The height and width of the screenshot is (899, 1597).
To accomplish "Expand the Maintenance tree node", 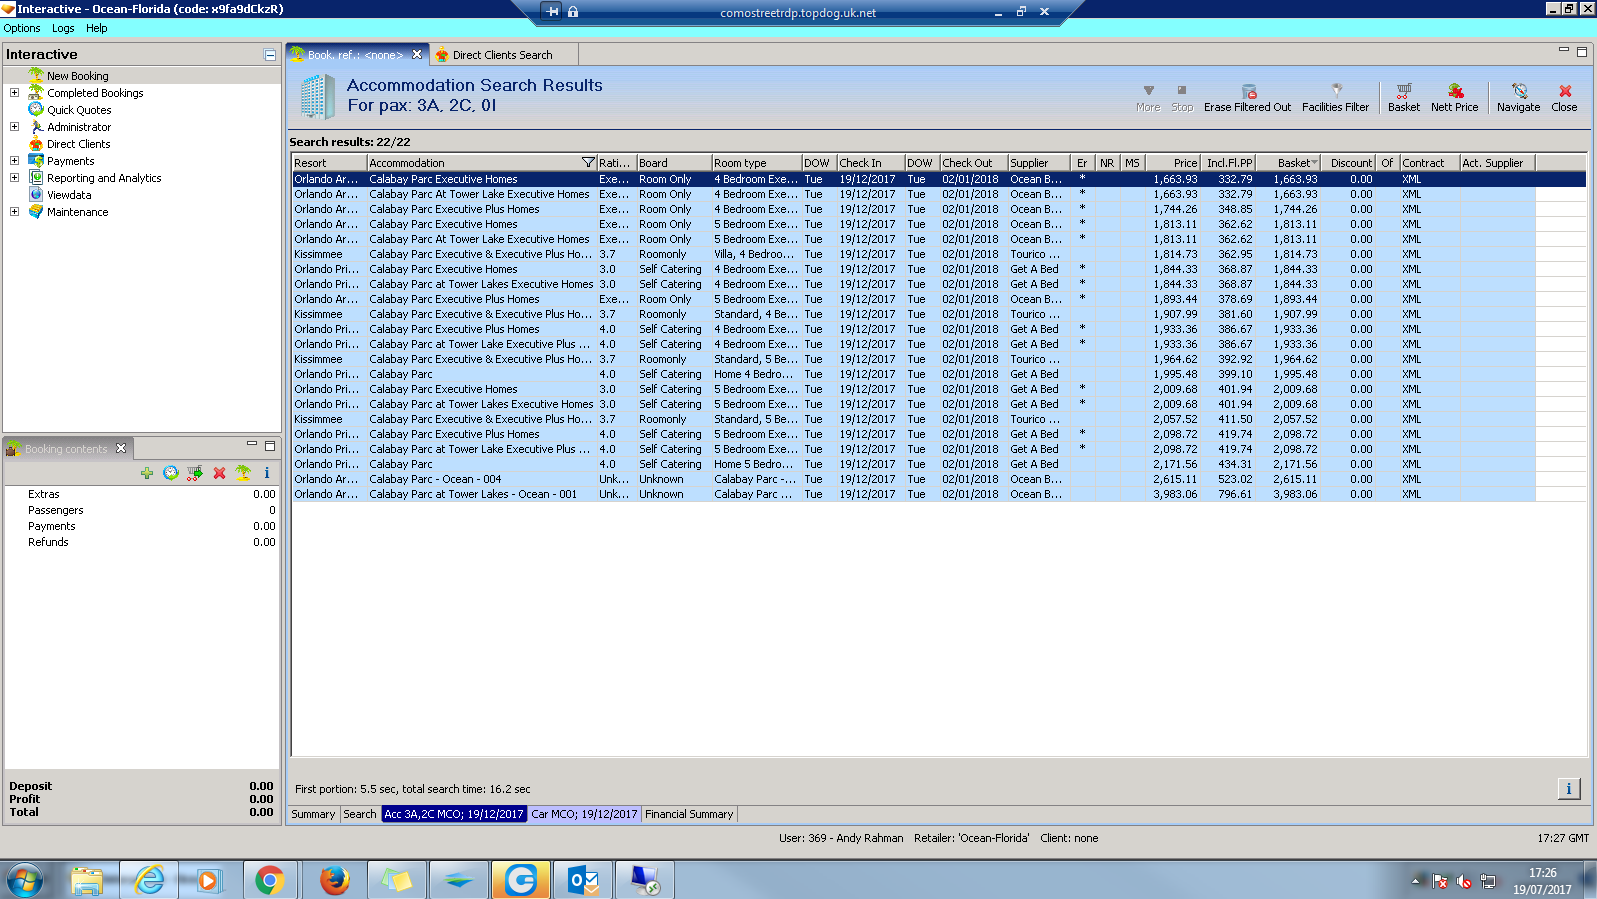I will pos(14,212).
